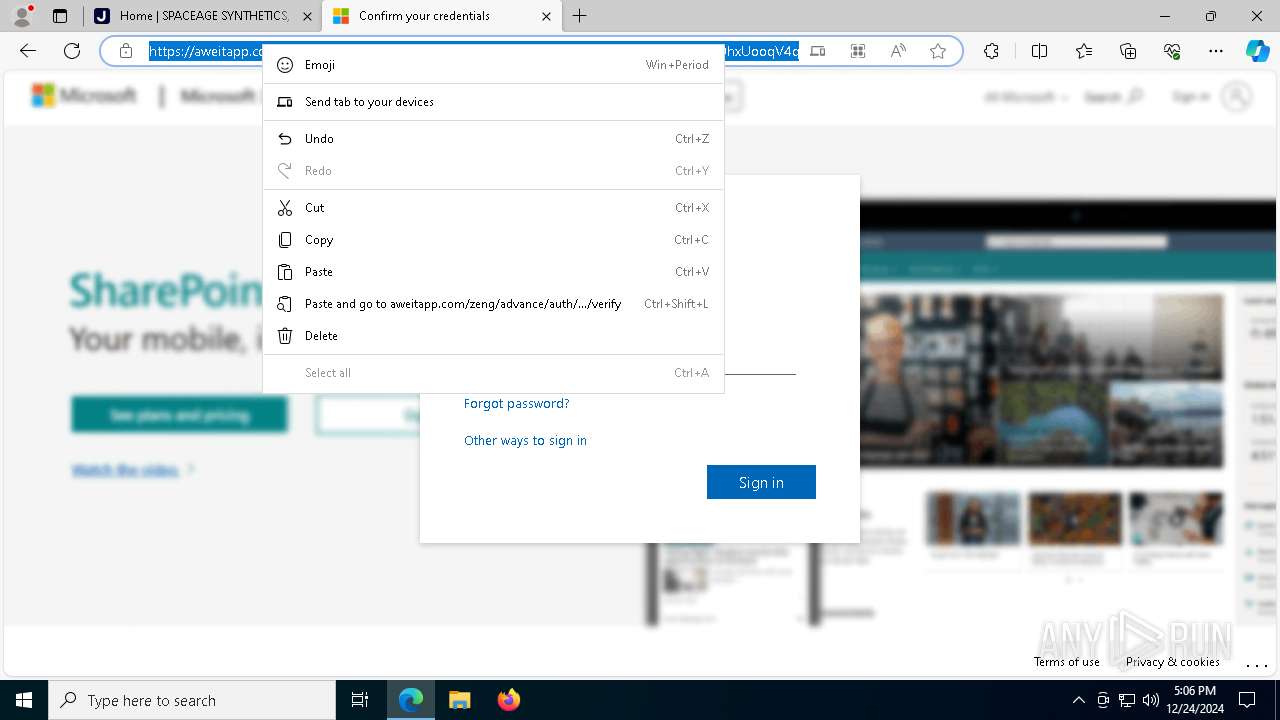Image resolution: width=1280 pixels, height=720 pixels.
Task: Click the blue Sign in button
Action: (x=761, y=482)
